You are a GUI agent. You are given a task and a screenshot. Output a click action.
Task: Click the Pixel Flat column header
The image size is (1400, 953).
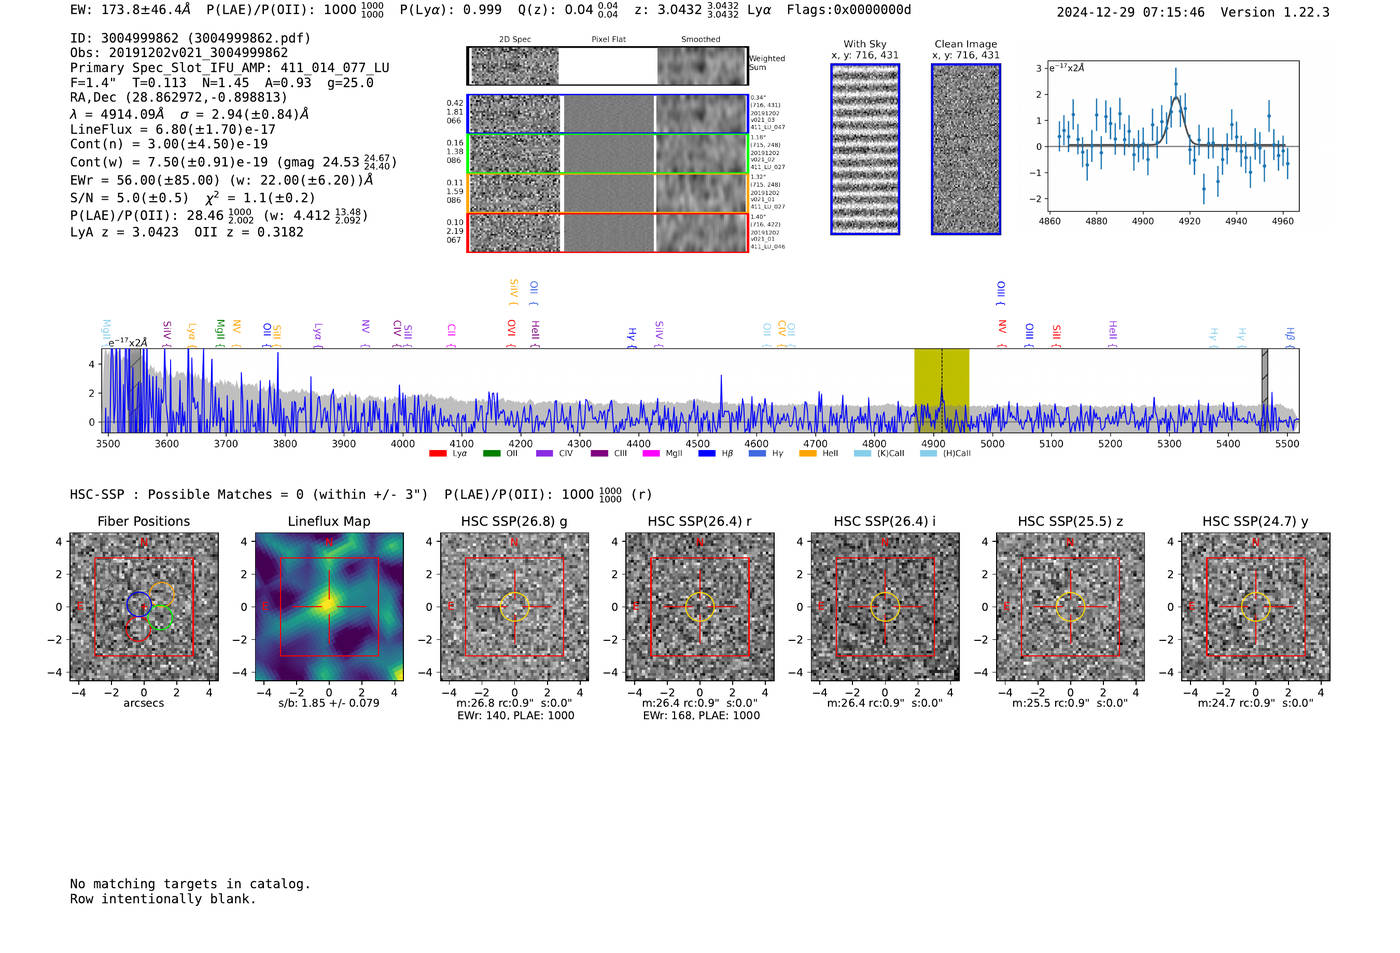point(608,40)
